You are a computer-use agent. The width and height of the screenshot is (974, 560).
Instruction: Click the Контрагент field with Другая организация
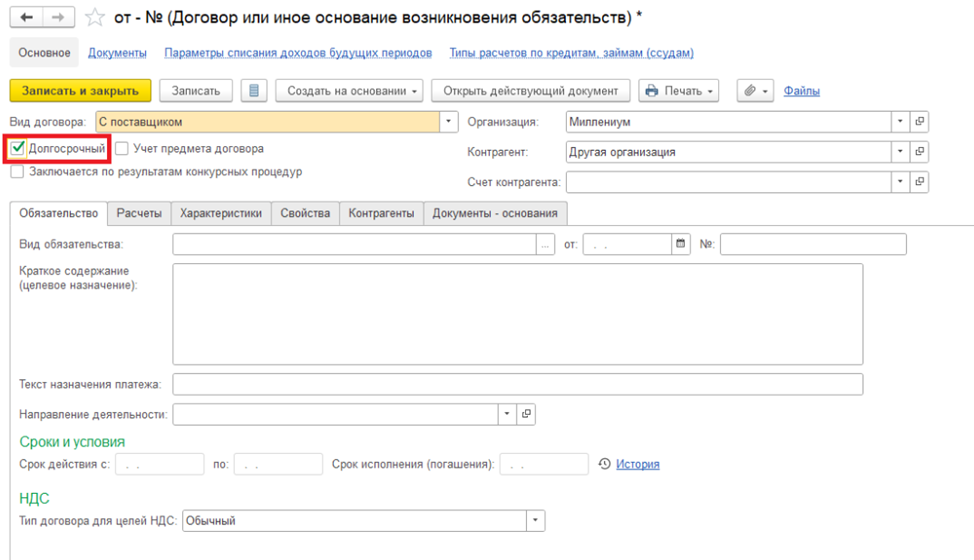pyautogui.click(x=729, y=151)
